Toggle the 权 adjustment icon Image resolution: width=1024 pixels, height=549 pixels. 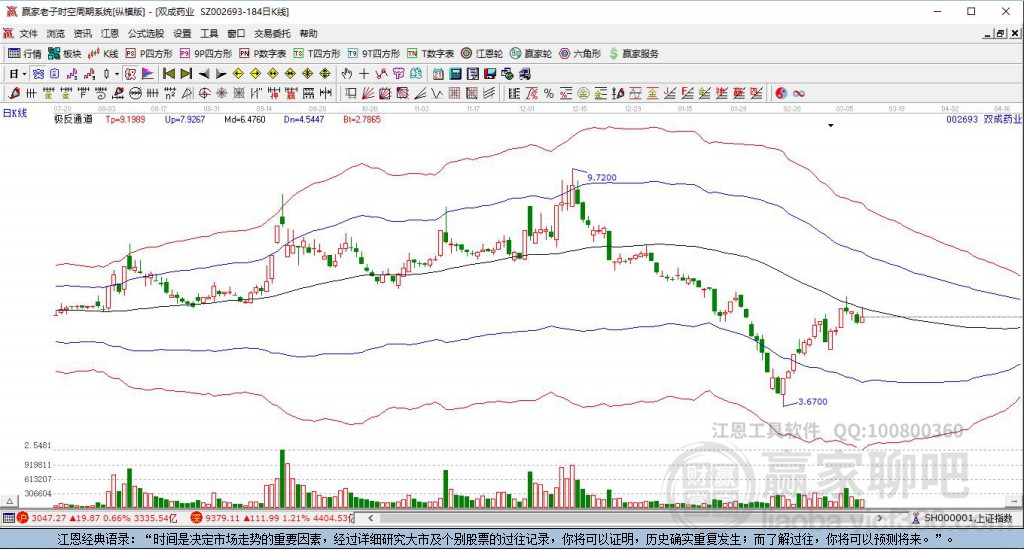(x=130, y=74)
